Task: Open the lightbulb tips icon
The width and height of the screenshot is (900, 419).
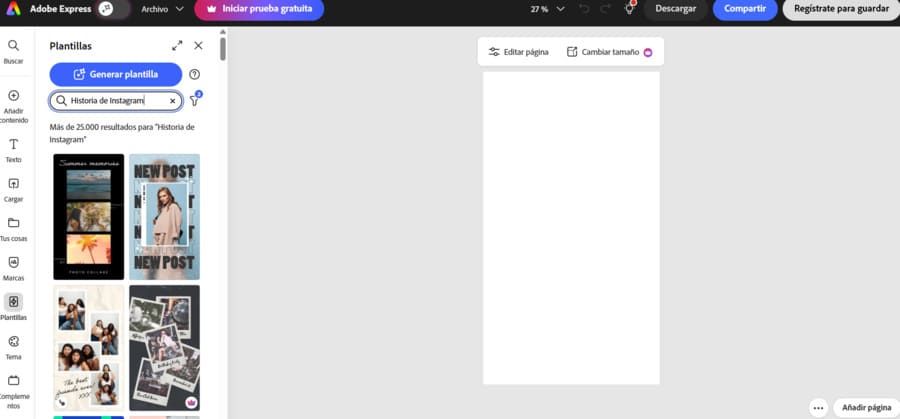Action: coord(630,9)
